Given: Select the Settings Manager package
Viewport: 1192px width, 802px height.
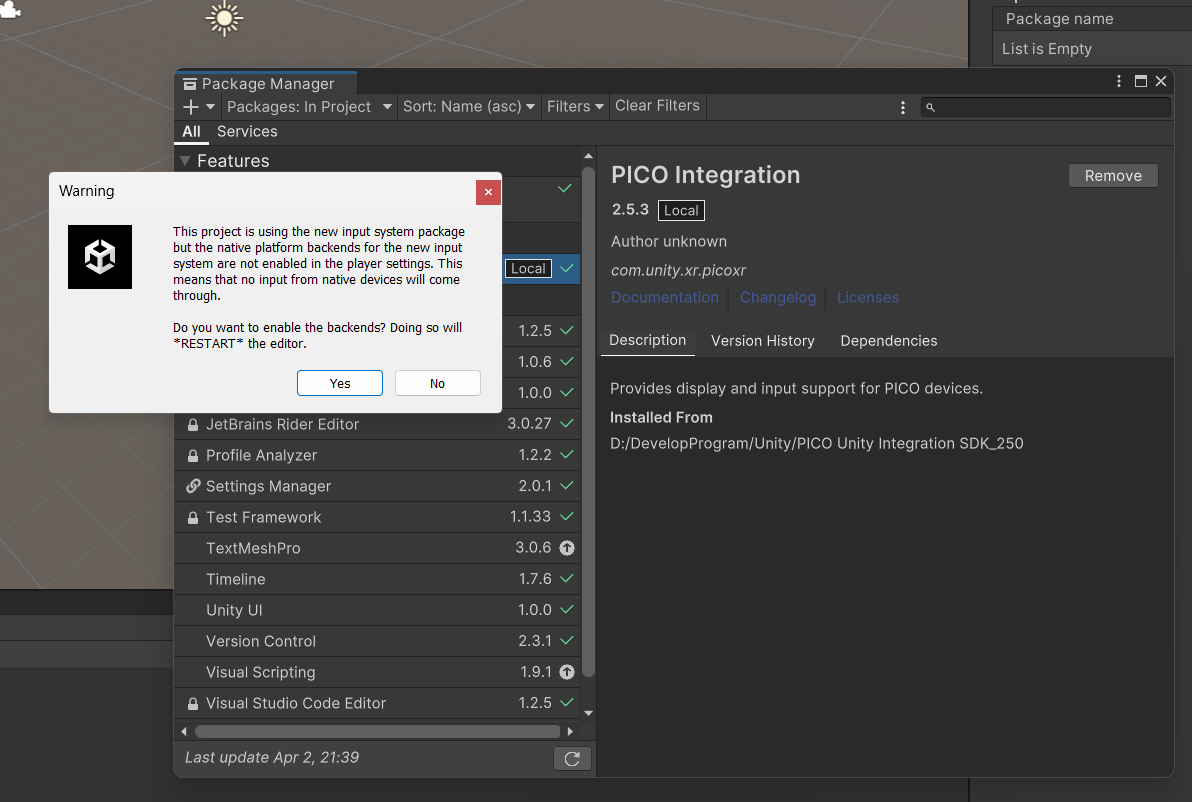Looking at the screenshot, I should click(377, 487).
